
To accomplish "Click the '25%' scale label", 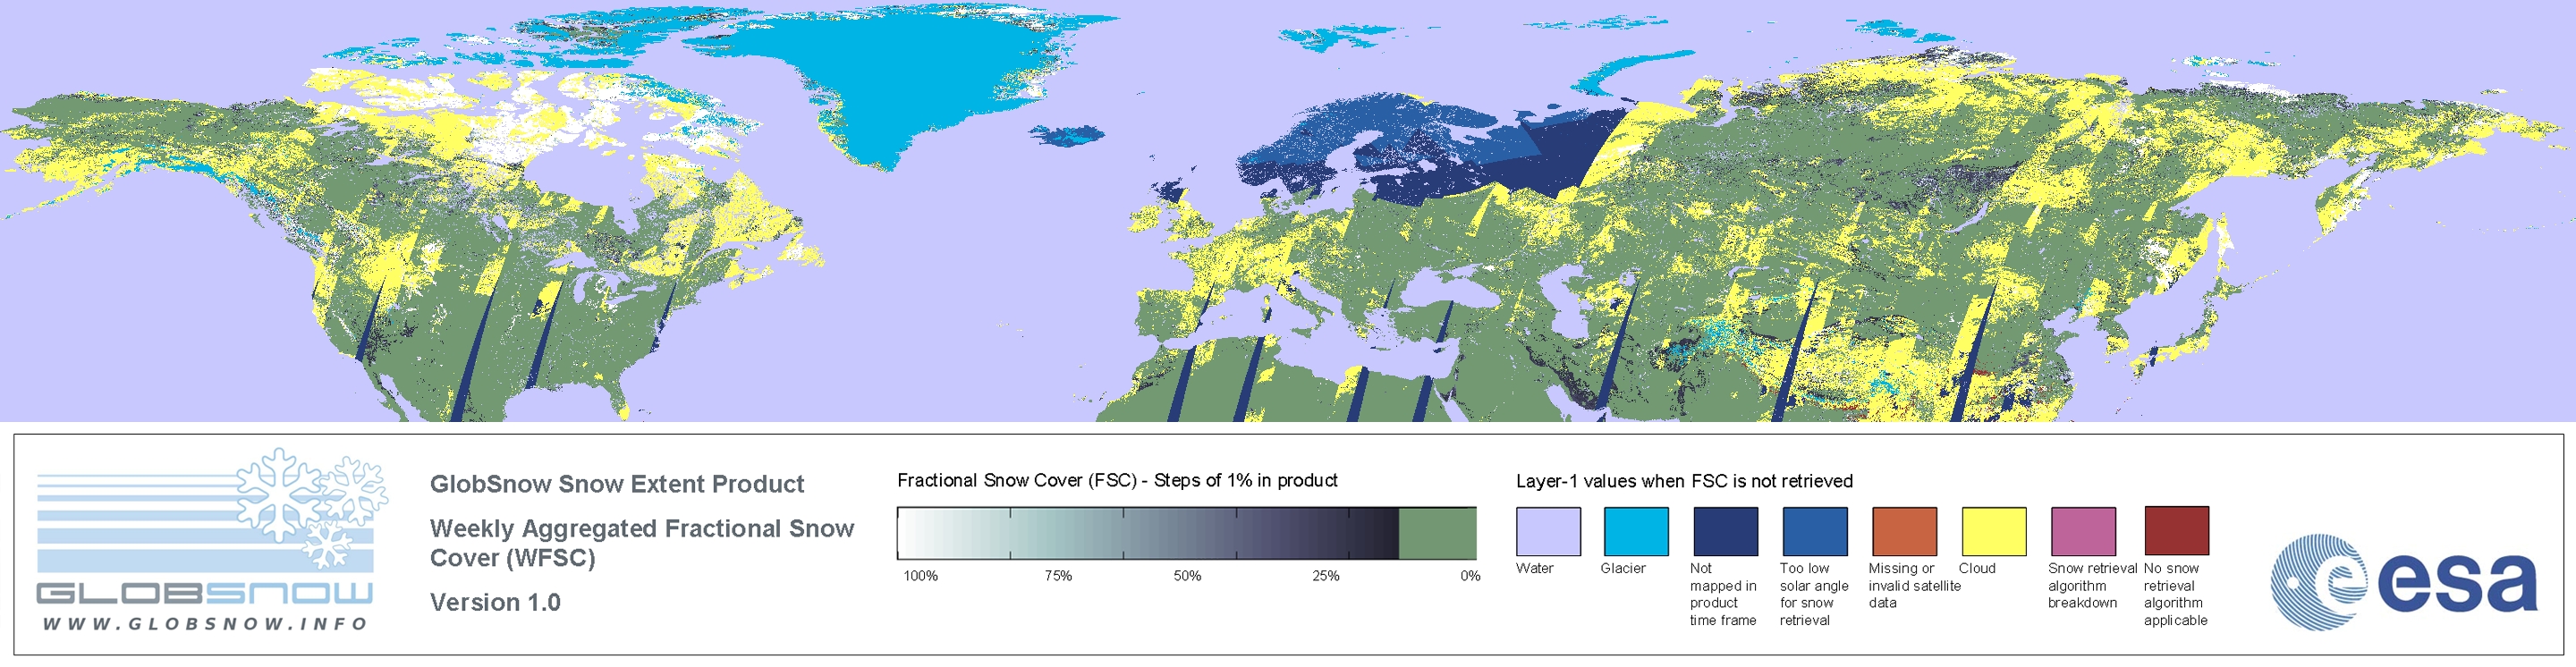I will point(1326,576).
